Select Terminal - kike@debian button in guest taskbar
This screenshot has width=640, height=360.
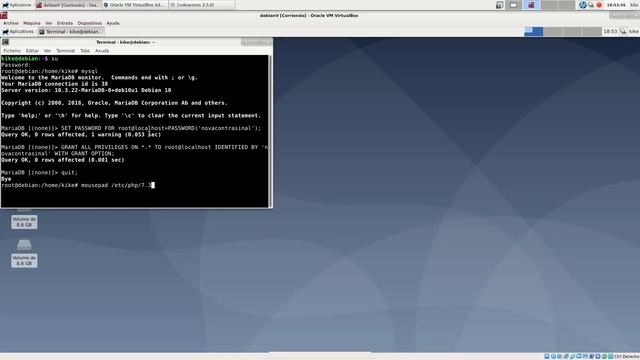click(71, 31)
